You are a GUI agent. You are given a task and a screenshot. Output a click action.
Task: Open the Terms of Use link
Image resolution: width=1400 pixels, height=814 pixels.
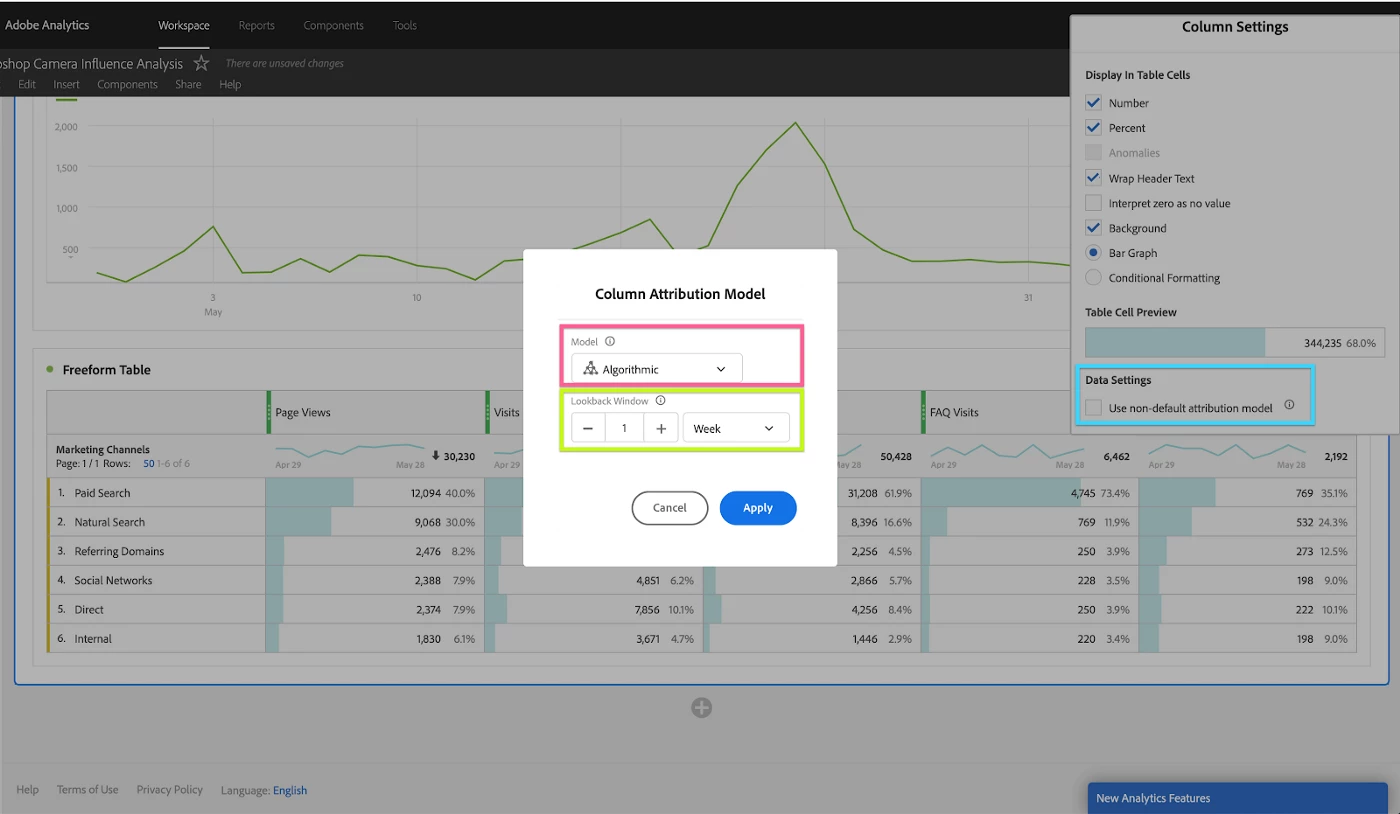pyautogui.click(x=88, y=790)
